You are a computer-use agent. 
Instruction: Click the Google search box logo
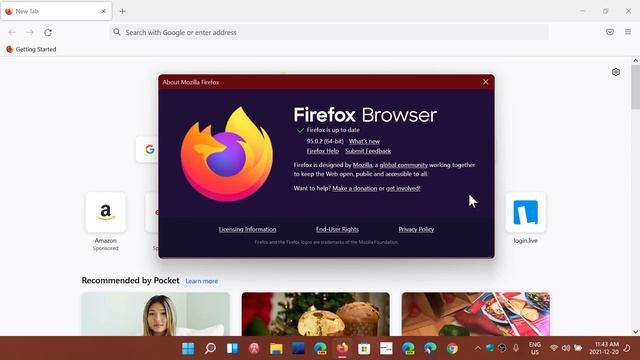150,149
